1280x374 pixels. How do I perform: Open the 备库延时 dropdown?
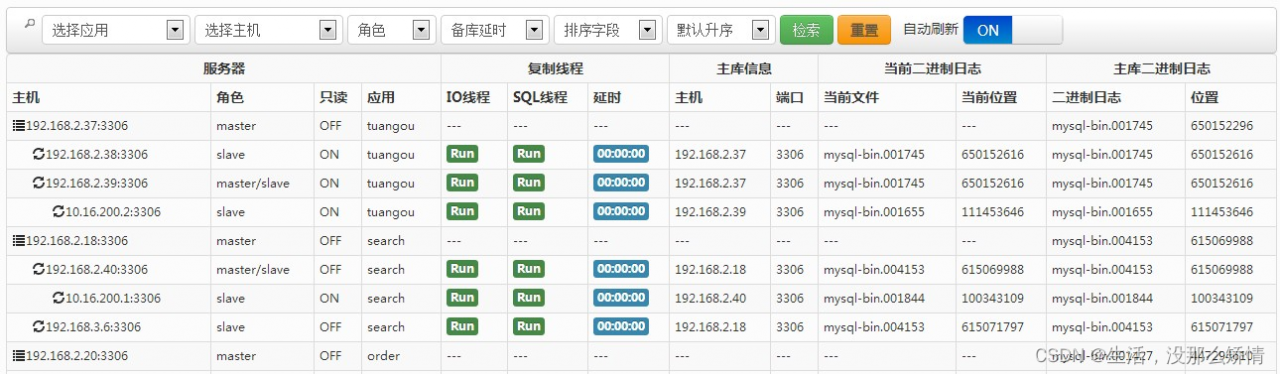(494, 30)
